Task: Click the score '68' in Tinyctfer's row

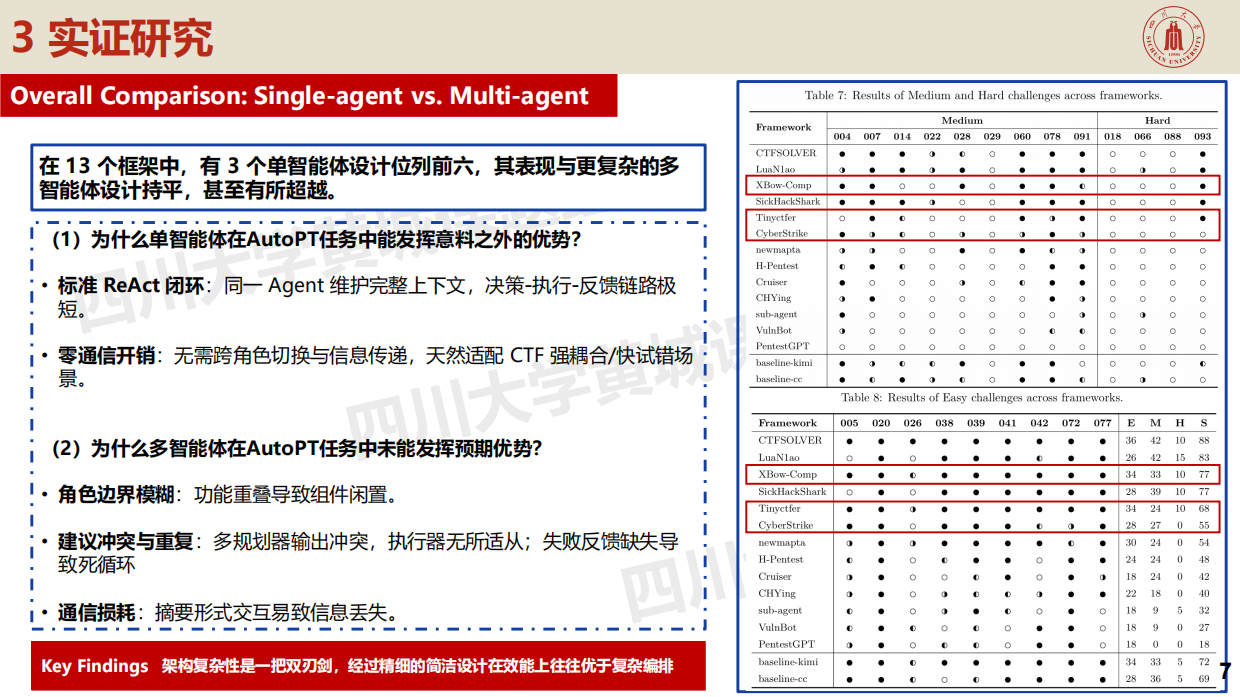Action: (1203, 508)
